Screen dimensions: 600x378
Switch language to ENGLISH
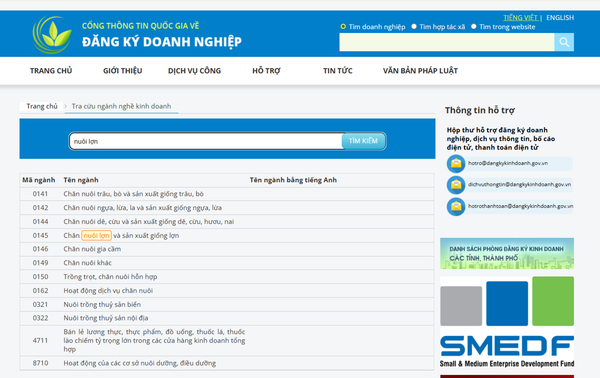coord(560,18)
